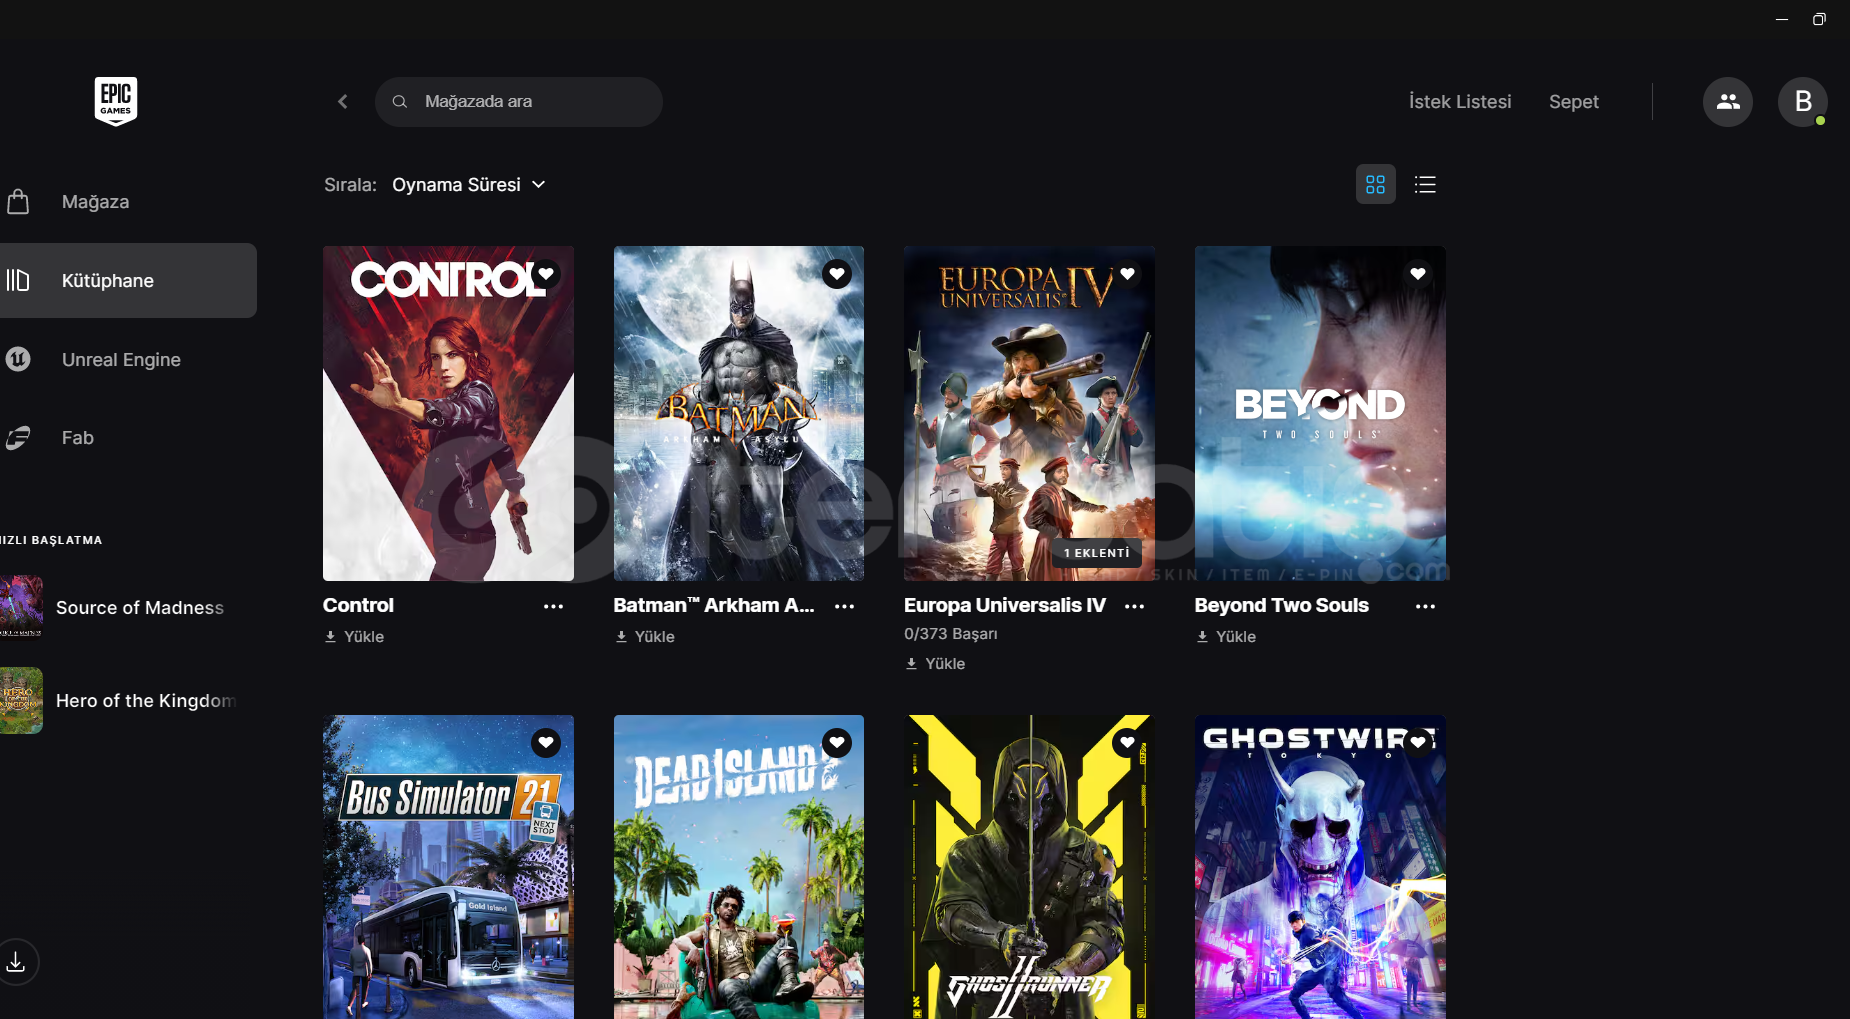The height and width of the screenshot is (1019, 1850).
Task: Expand the Oynama Süresi sort dropdown
Action: click(468, 185)
